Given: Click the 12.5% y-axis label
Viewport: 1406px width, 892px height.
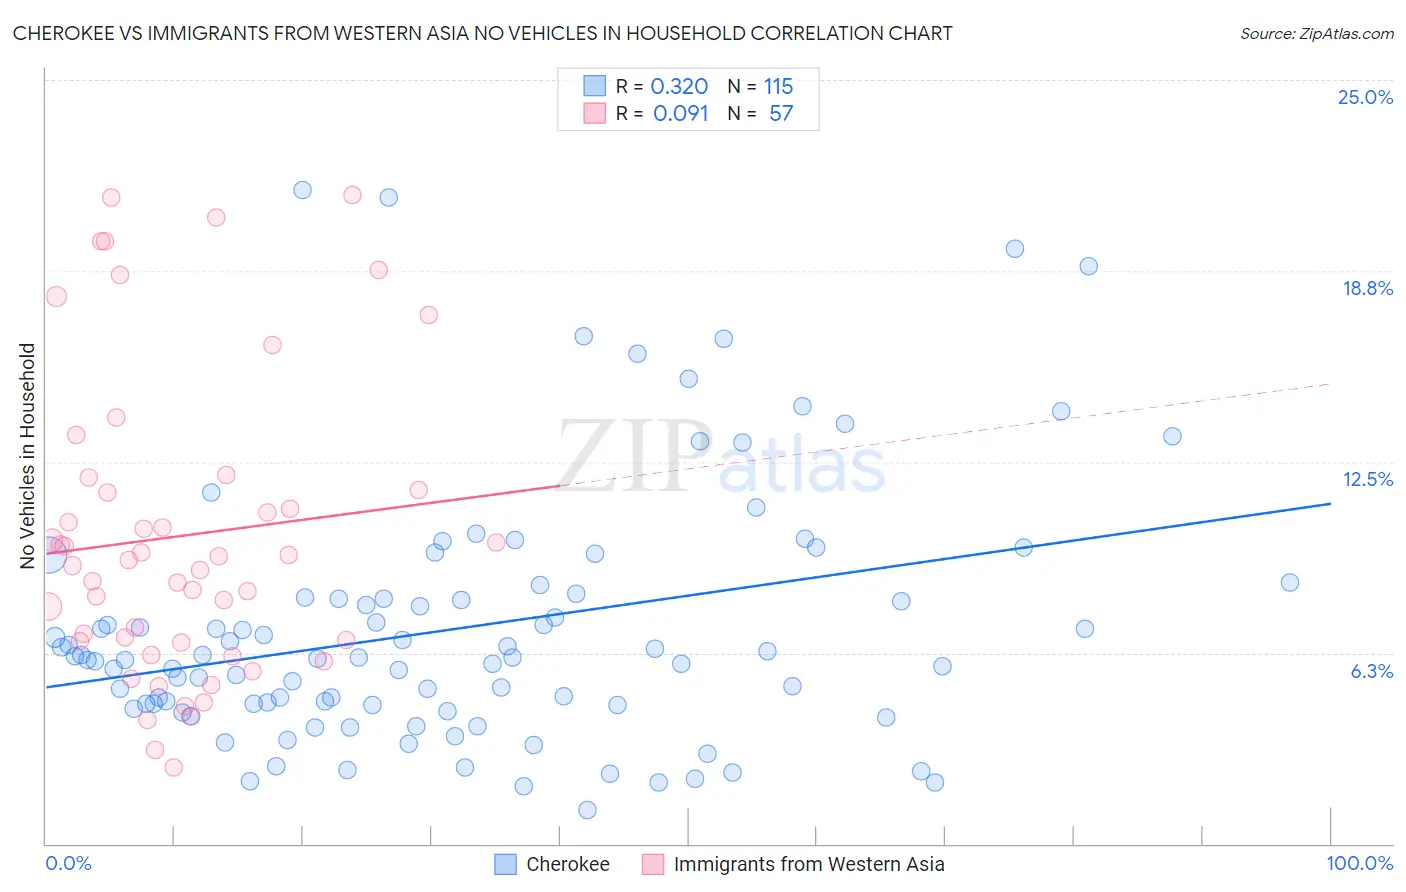Looking at the screenshot, I should (1367, 479).
